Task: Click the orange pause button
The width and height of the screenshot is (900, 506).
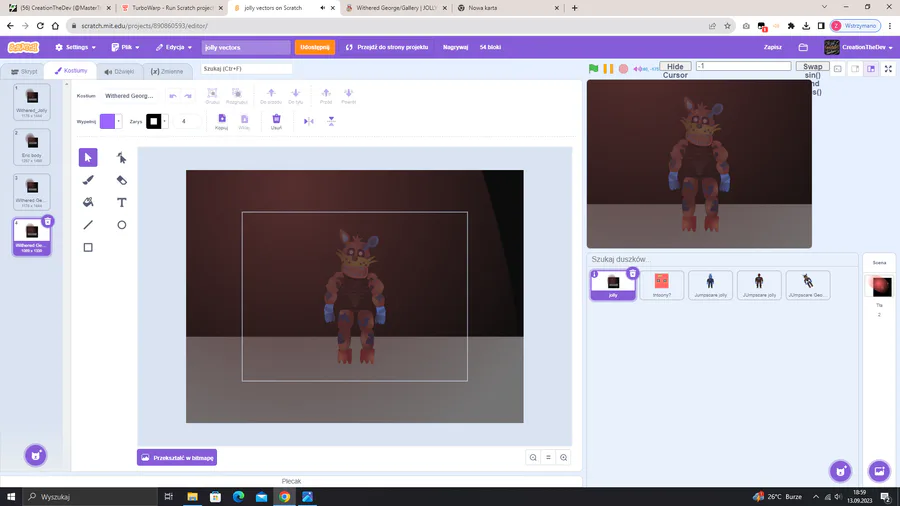Action: pos(608,69)
